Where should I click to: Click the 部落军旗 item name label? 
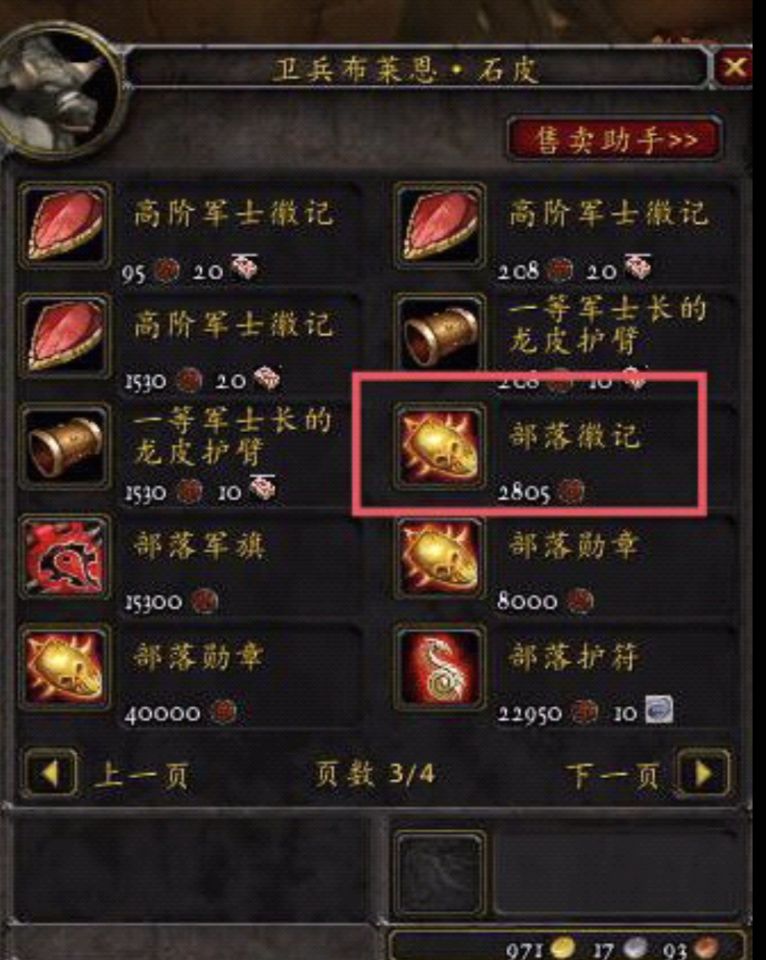tap(199, 546)
